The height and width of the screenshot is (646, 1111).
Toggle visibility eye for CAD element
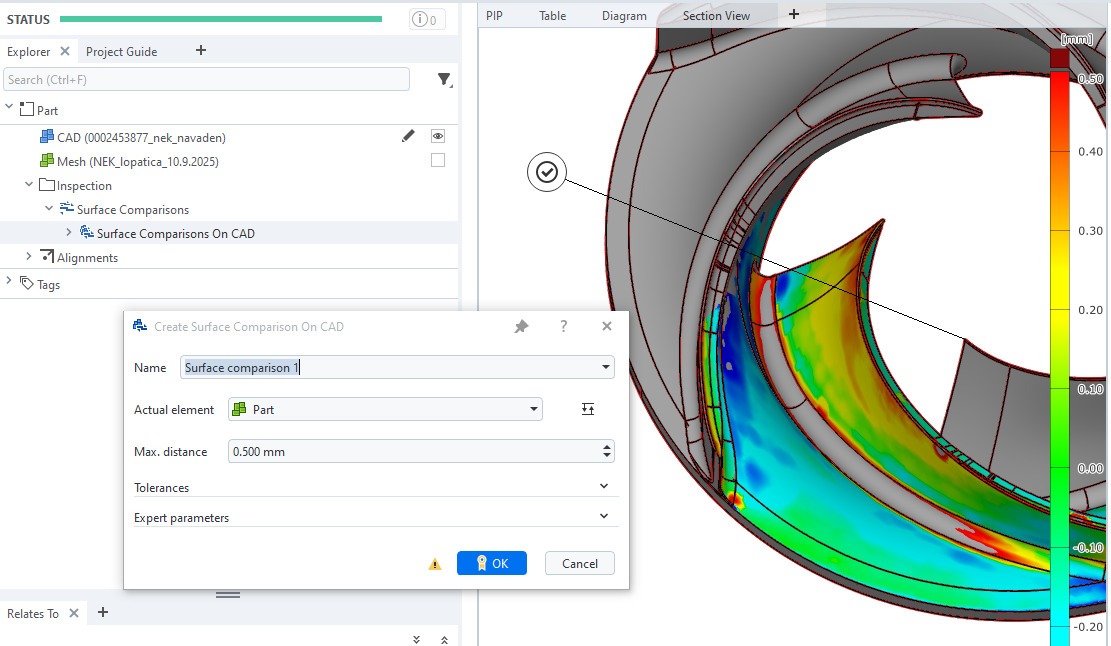coord(437,136)
